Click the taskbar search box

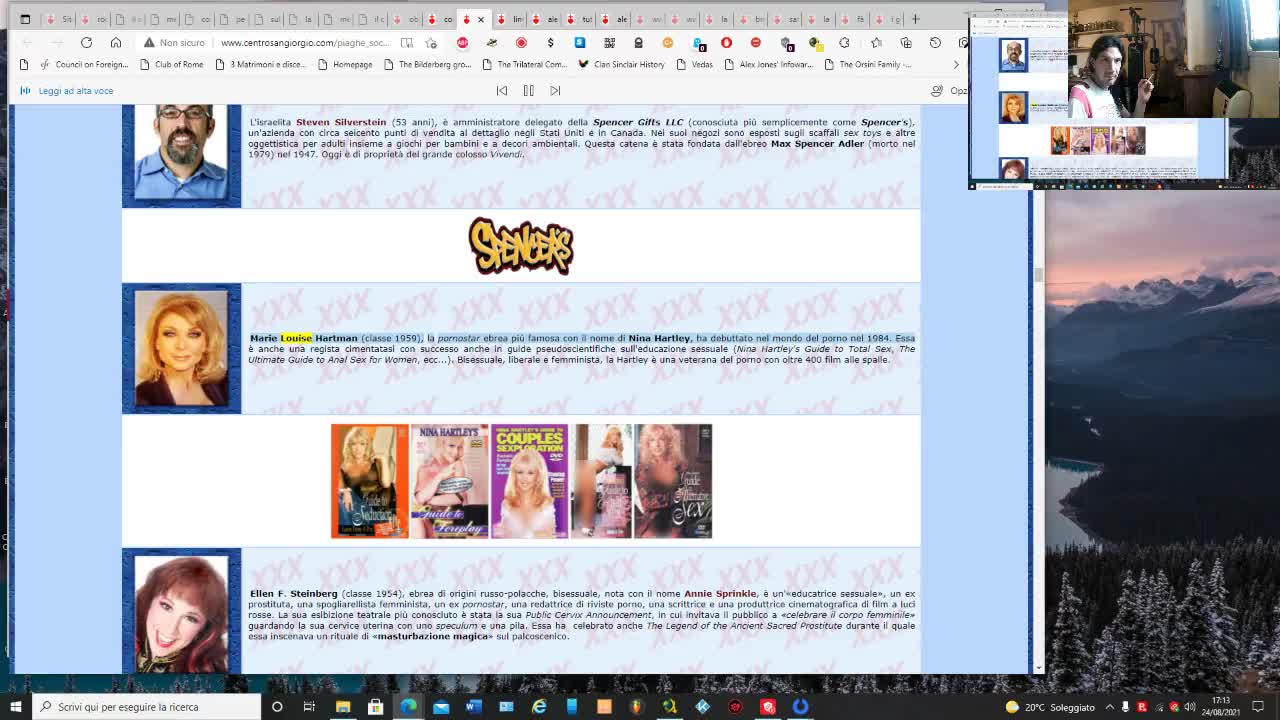(146, 707)
